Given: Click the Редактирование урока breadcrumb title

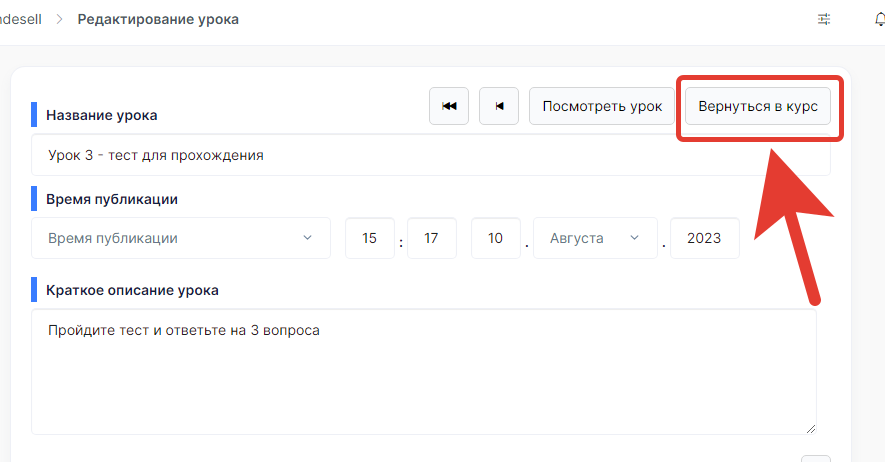Looking at the screenshot, I should pos(158,19).
